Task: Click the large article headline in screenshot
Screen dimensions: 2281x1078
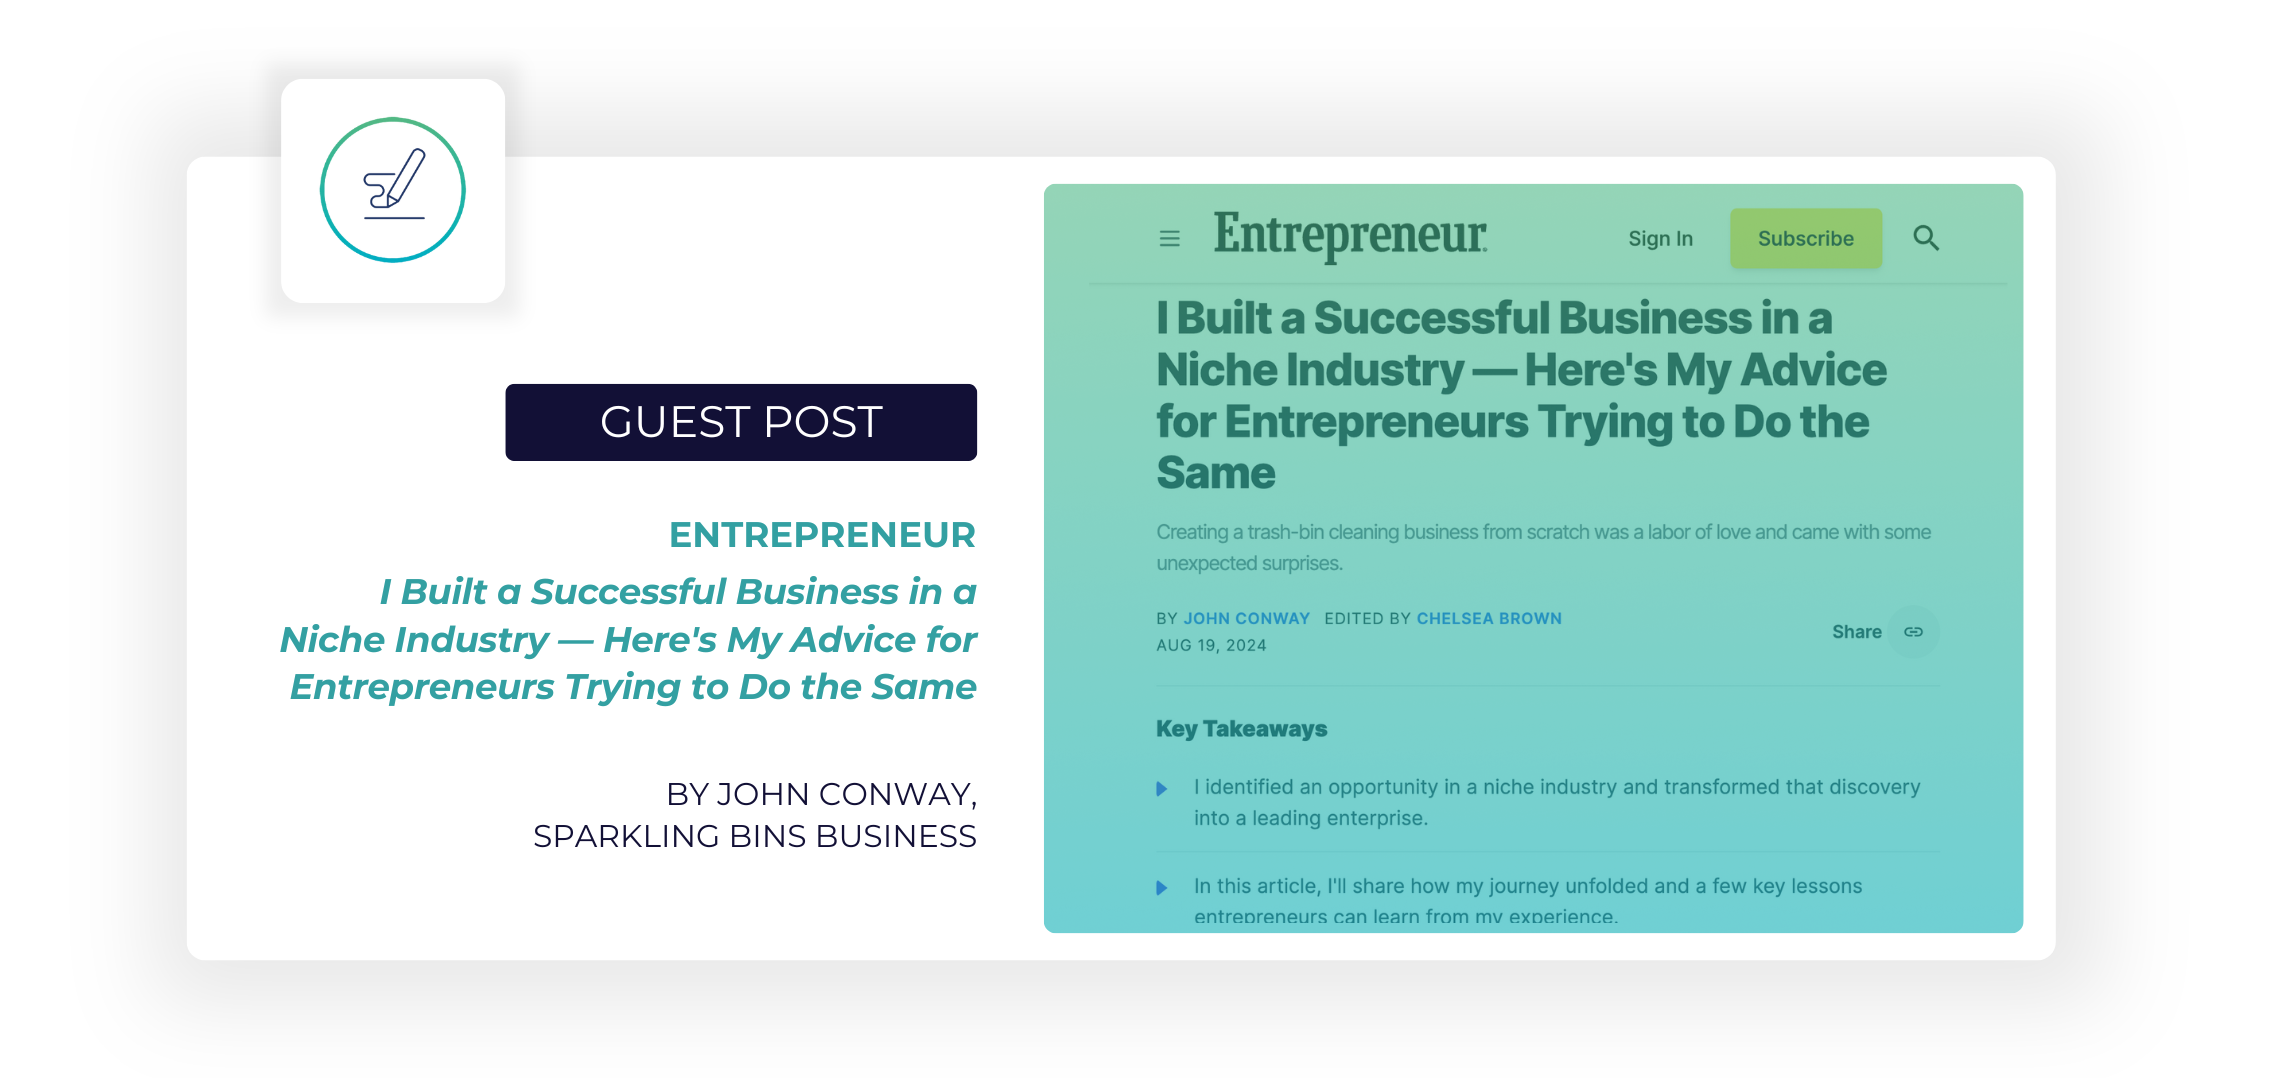Action: click(1520, 395)
